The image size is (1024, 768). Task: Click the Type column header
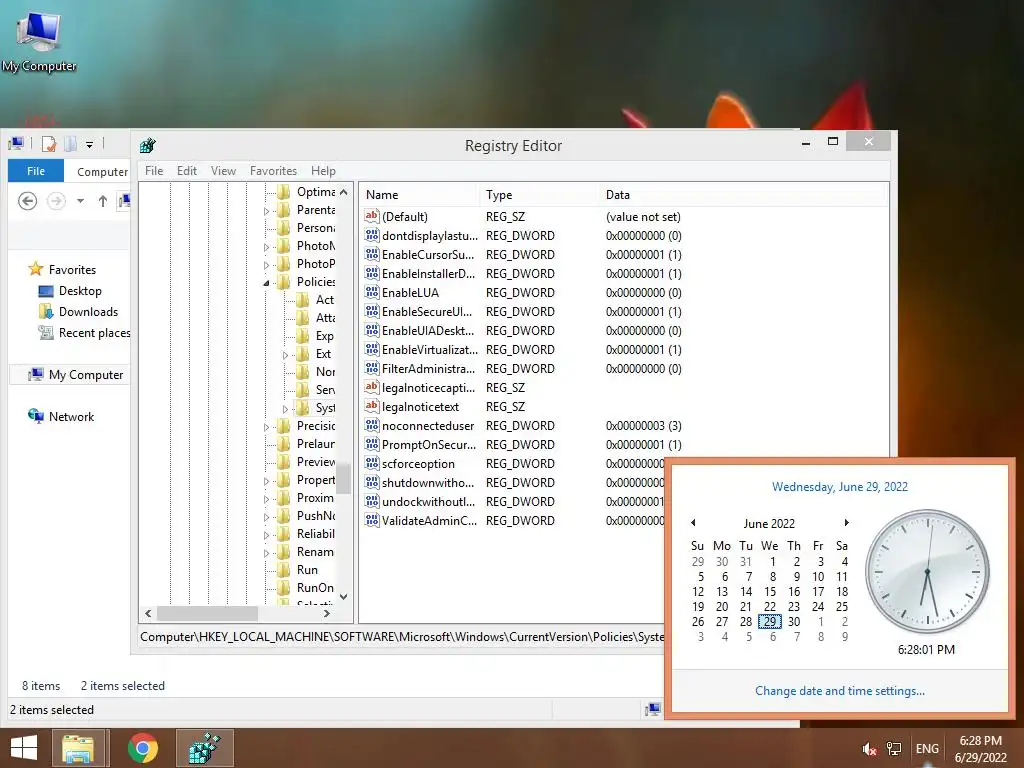[x=539, y=195]
